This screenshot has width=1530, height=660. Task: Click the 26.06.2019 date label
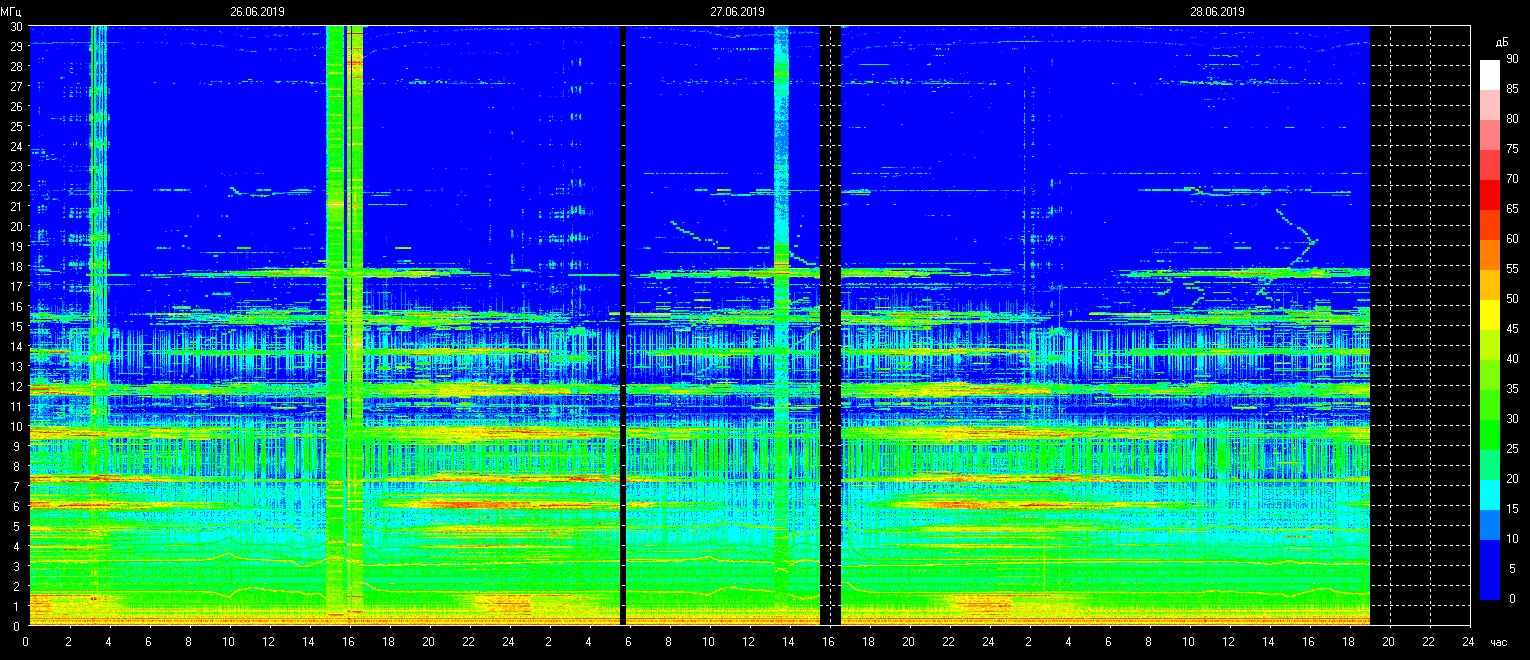[258, 12]
